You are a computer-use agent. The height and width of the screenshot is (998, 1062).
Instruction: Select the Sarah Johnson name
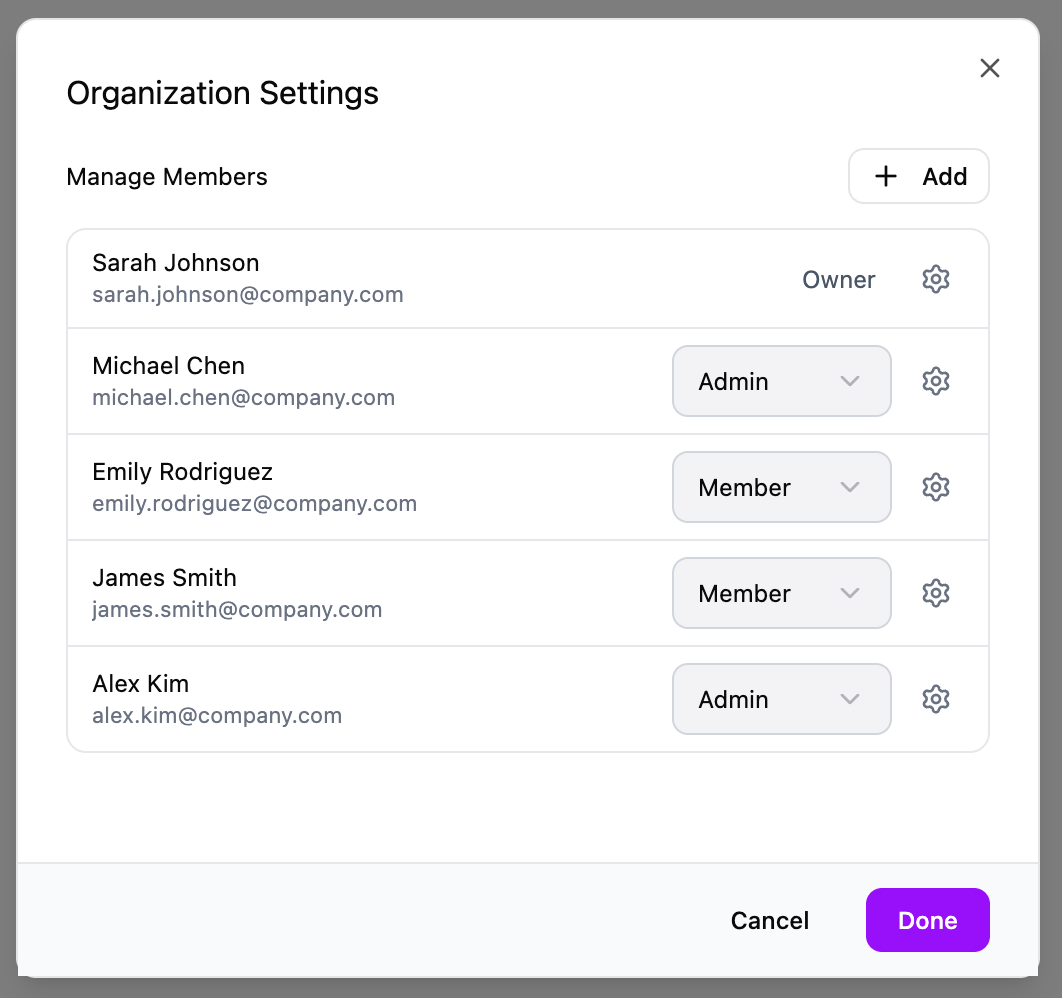[x=175, y=263]
